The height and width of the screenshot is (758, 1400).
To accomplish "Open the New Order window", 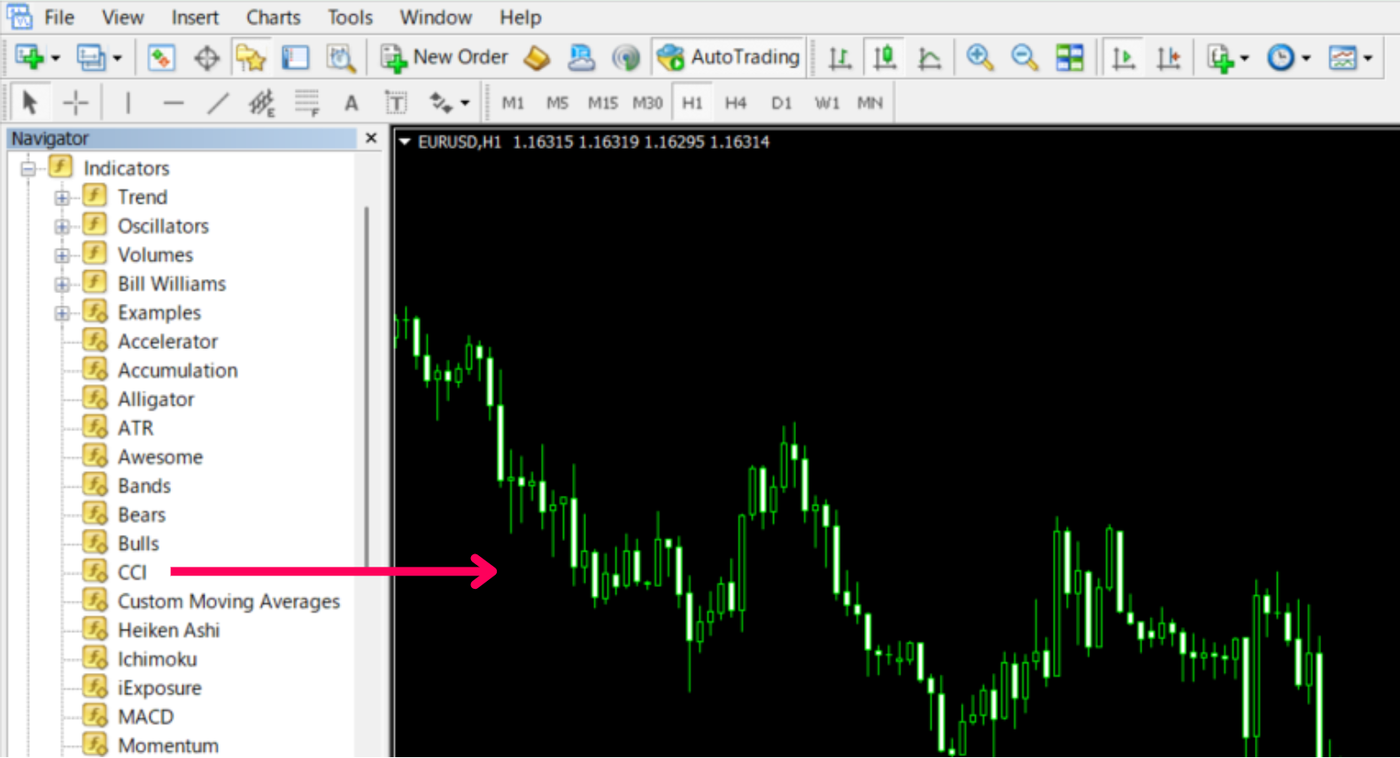I will [x=444, y=57].
